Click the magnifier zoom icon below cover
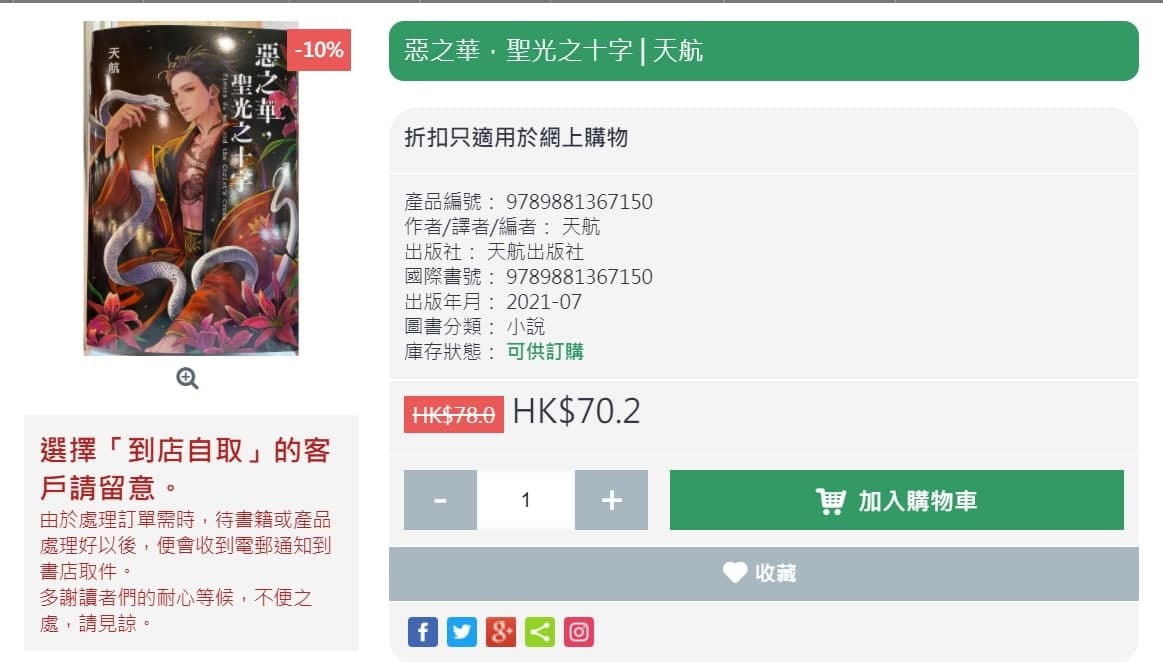Image resolution: width=1163 pixels, height=662 pixels. pyautogui.click(x=187, y=379)
